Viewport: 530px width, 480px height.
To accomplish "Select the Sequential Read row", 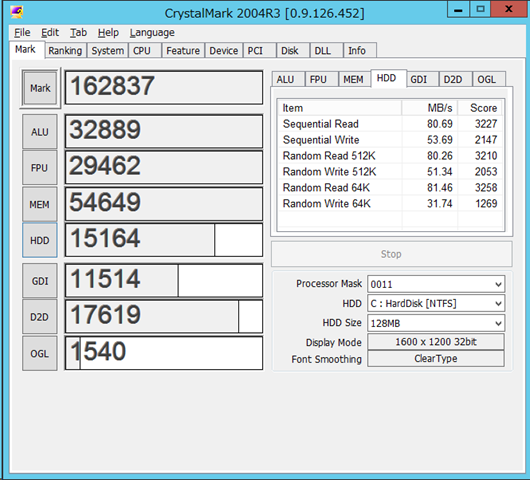I will pyautogui.click(x=390, y=124).
